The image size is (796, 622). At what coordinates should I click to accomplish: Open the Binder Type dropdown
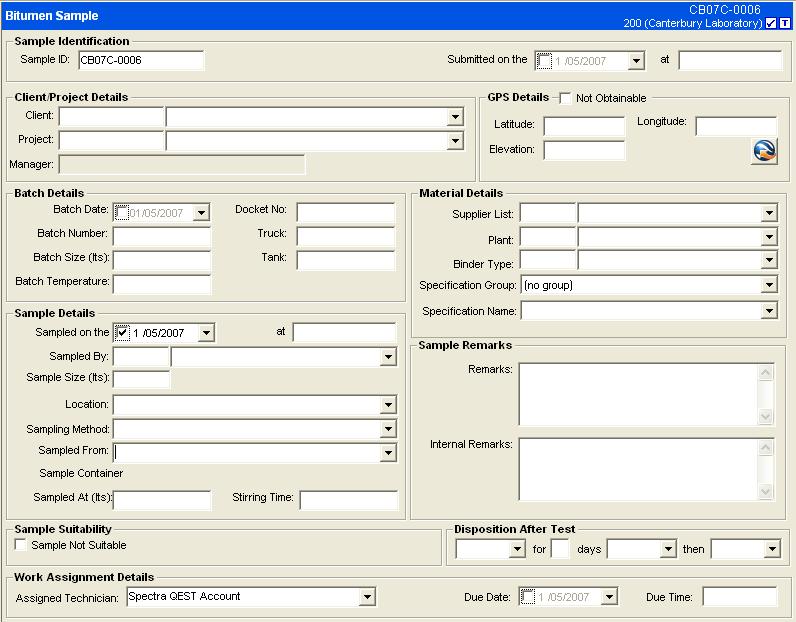[768, 261]
